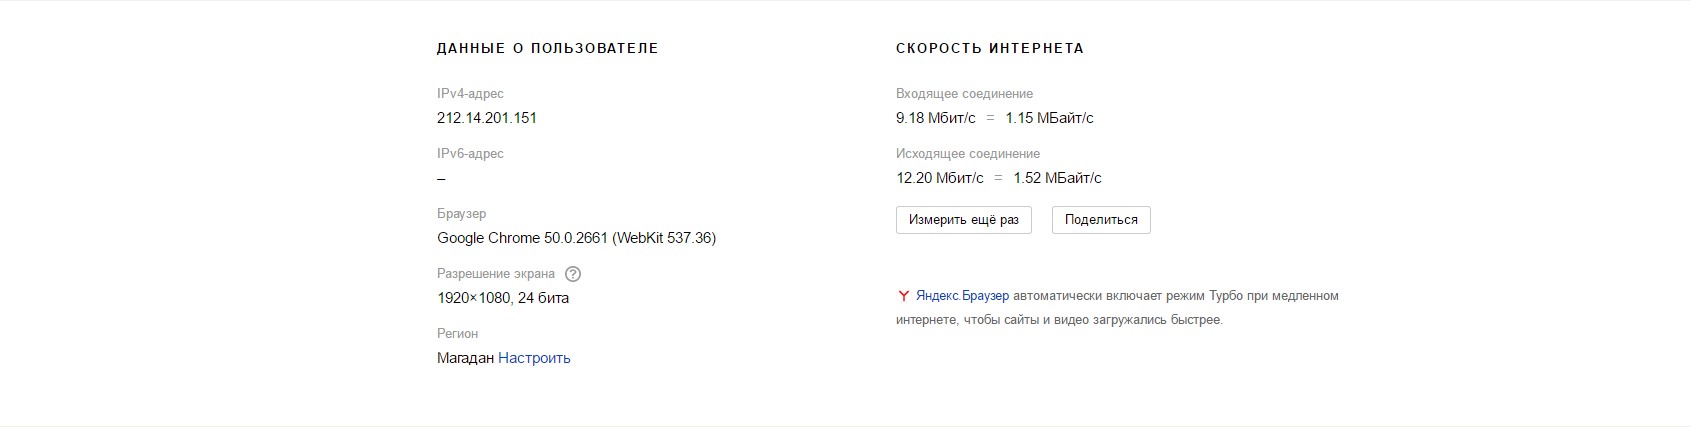Click the Скорость интернета heading
This screenshot has width=1691, height=427.
(x=989, y=48)
